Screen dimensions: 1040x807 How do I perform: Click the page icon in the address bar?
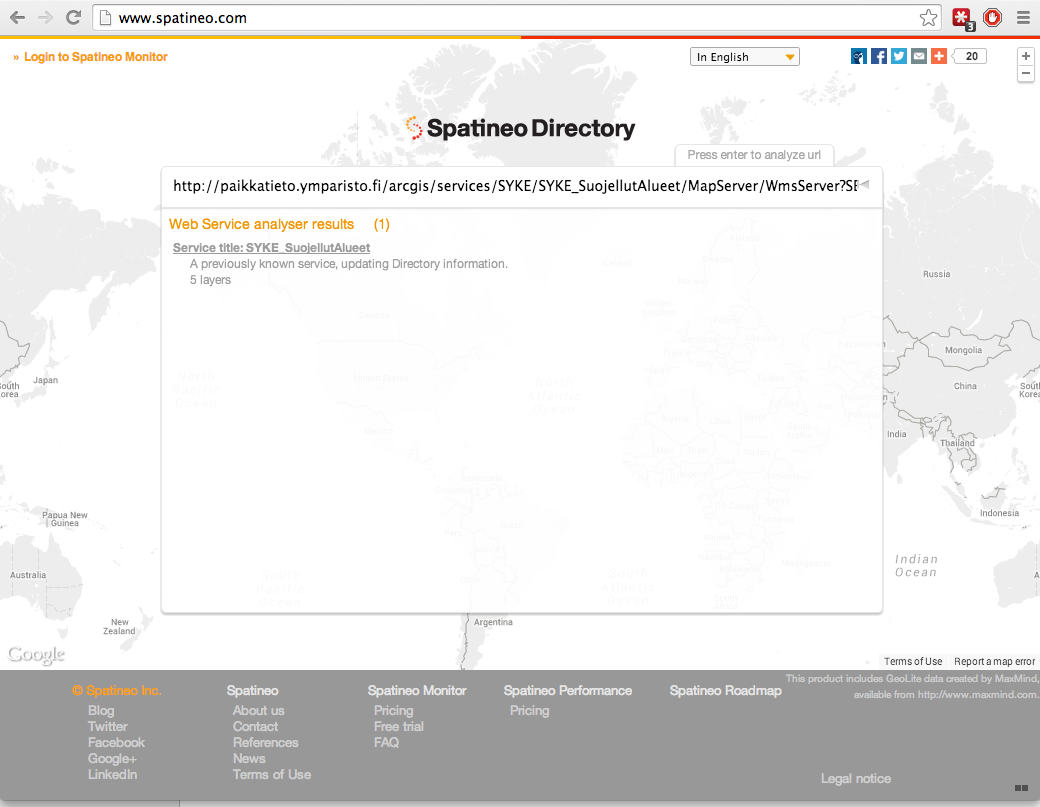pos(105,18)
